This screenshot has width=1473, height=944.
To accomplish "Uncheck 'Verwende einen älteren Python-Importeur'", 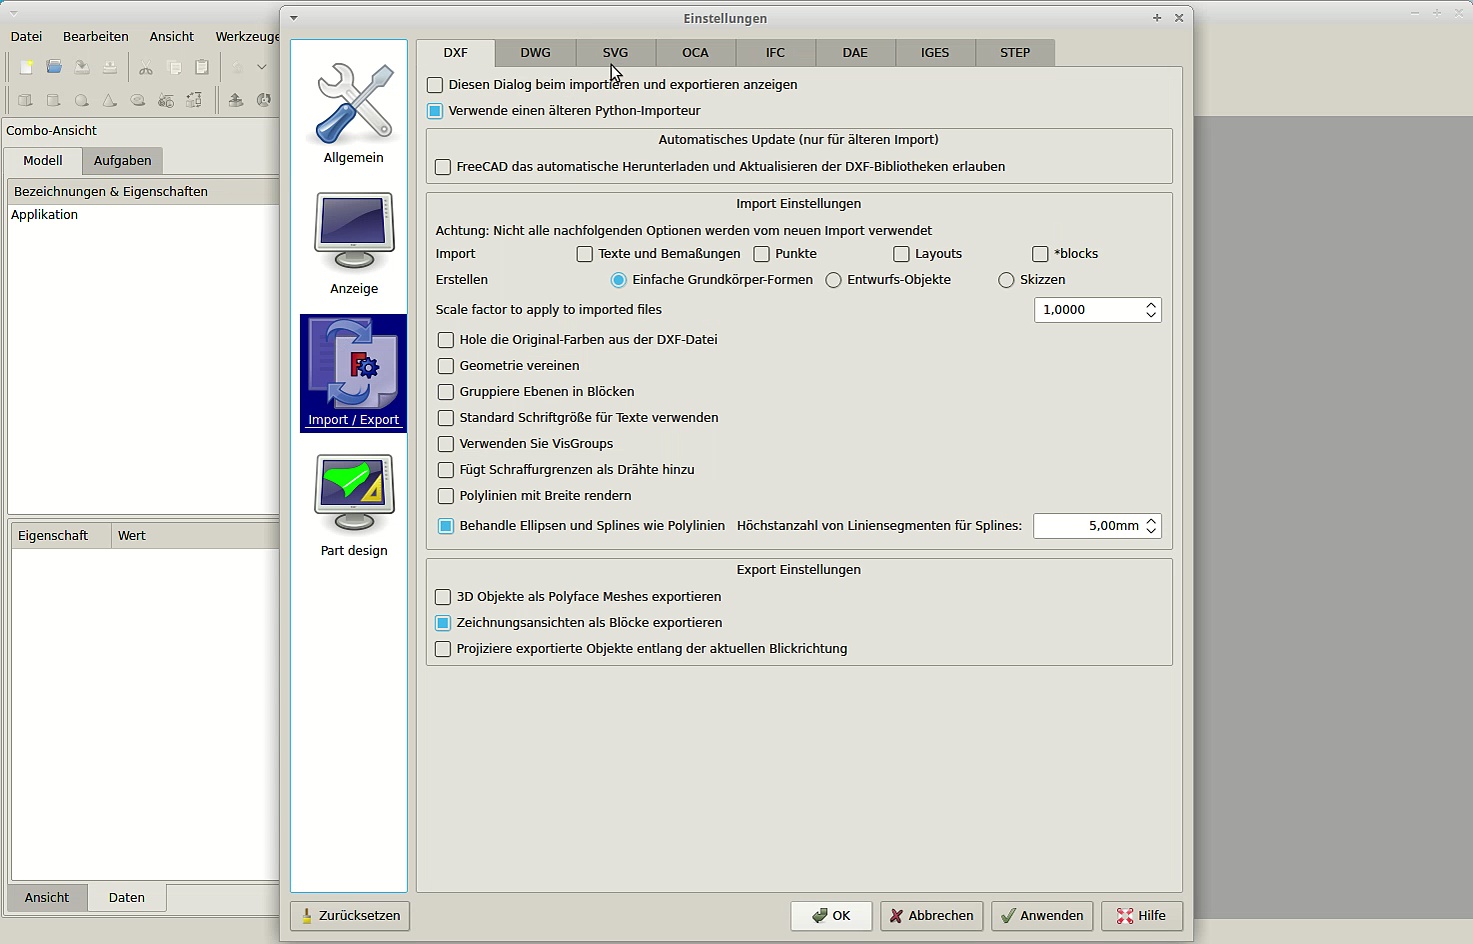I will click(435, 111).
